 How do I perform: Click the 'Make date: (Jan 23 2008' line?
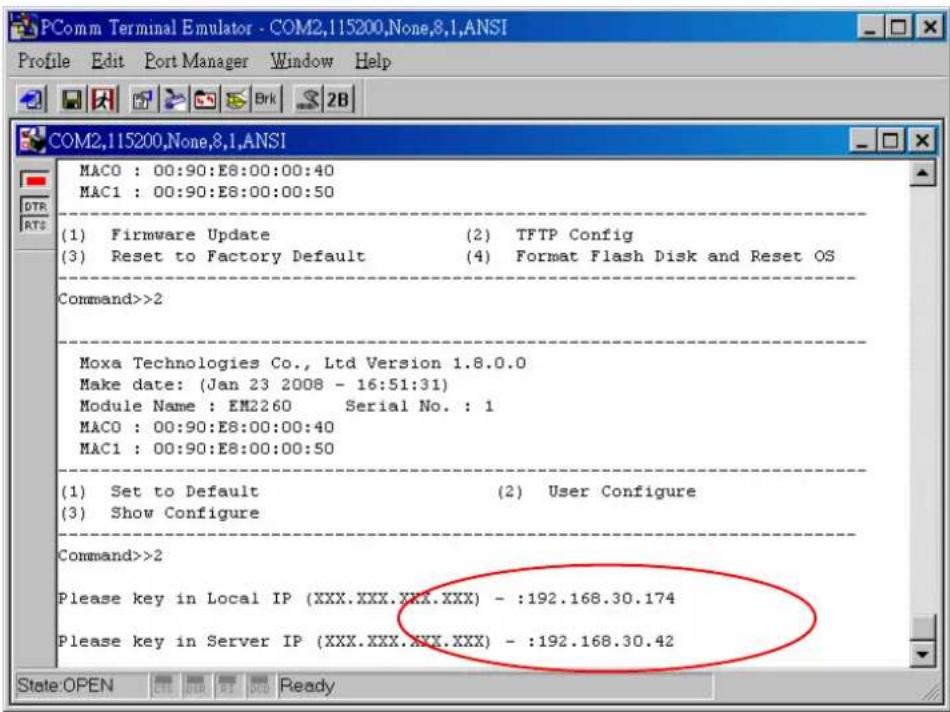264,385
